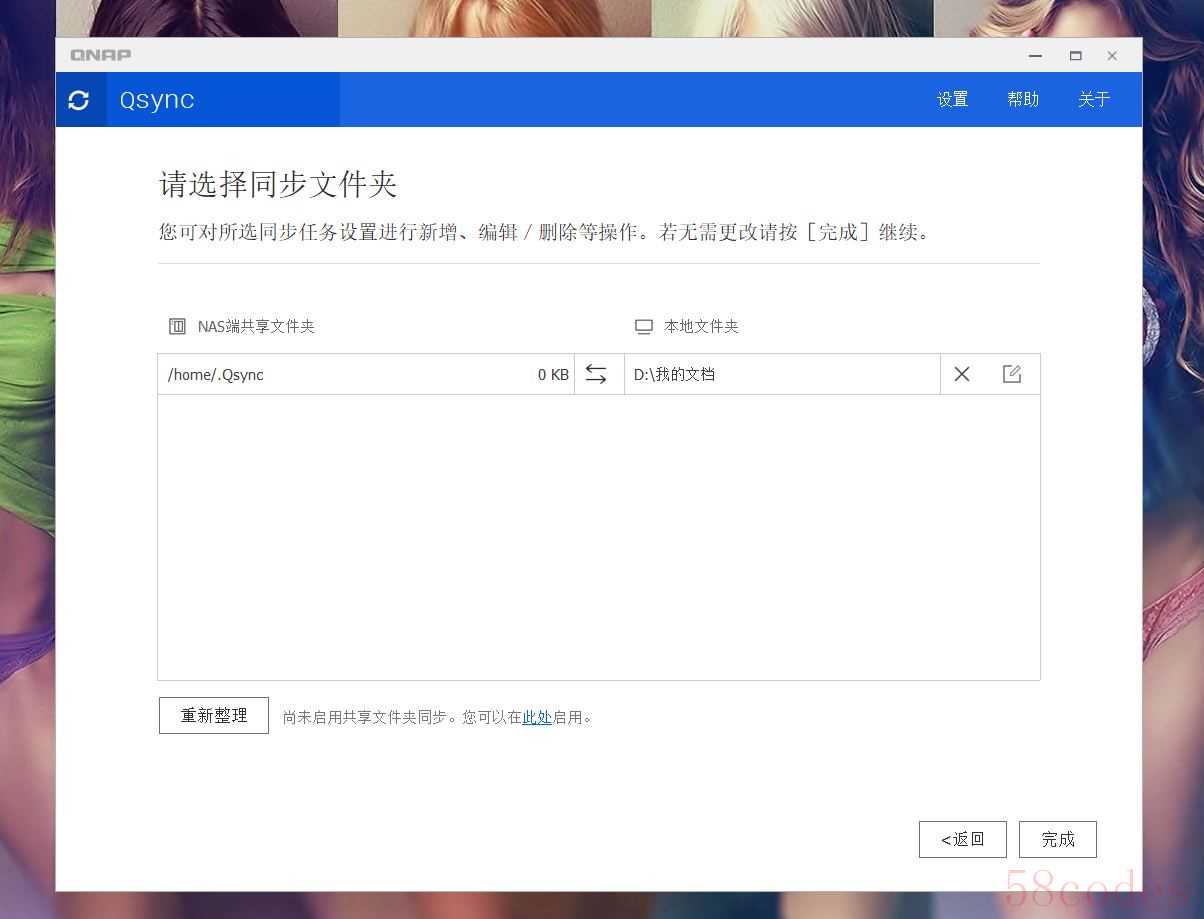The width and height of the screenshot is (1204, 919).
Task: Open the 关于 menu item
Action: click(x=1094, y=100)
